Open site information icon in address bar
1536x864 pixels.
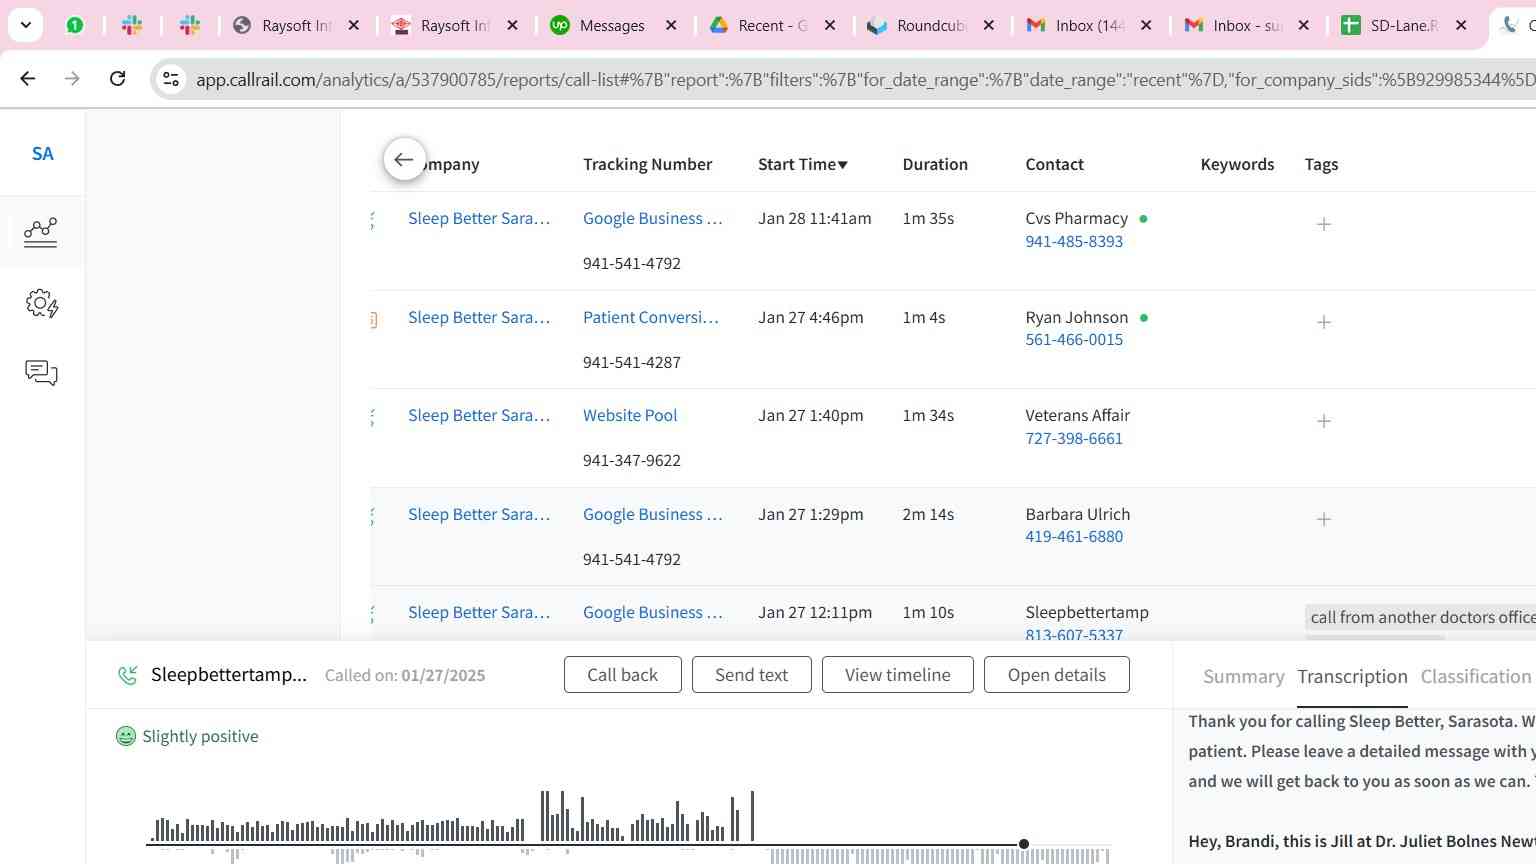[x=171, y=79]
